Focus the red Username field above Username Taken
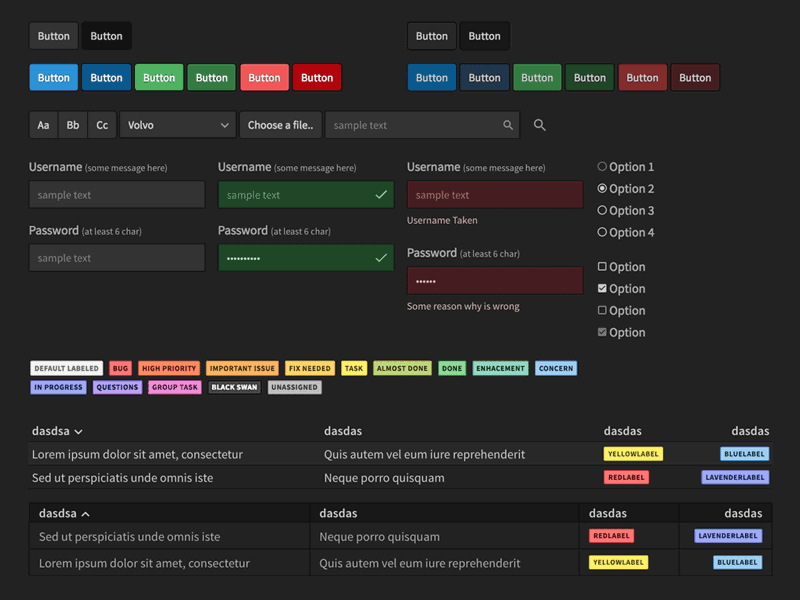The width and height of the screenshot is (800, 600). pos(495,195)
